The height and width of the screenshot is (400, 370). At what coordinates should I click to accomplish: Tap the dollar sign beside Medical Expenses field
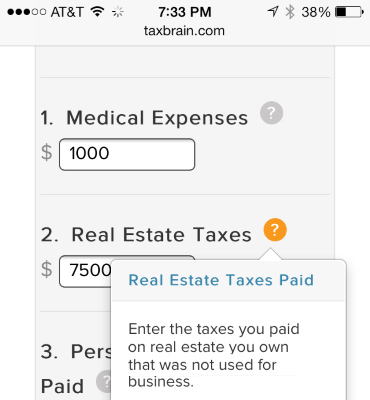(47, 152)
